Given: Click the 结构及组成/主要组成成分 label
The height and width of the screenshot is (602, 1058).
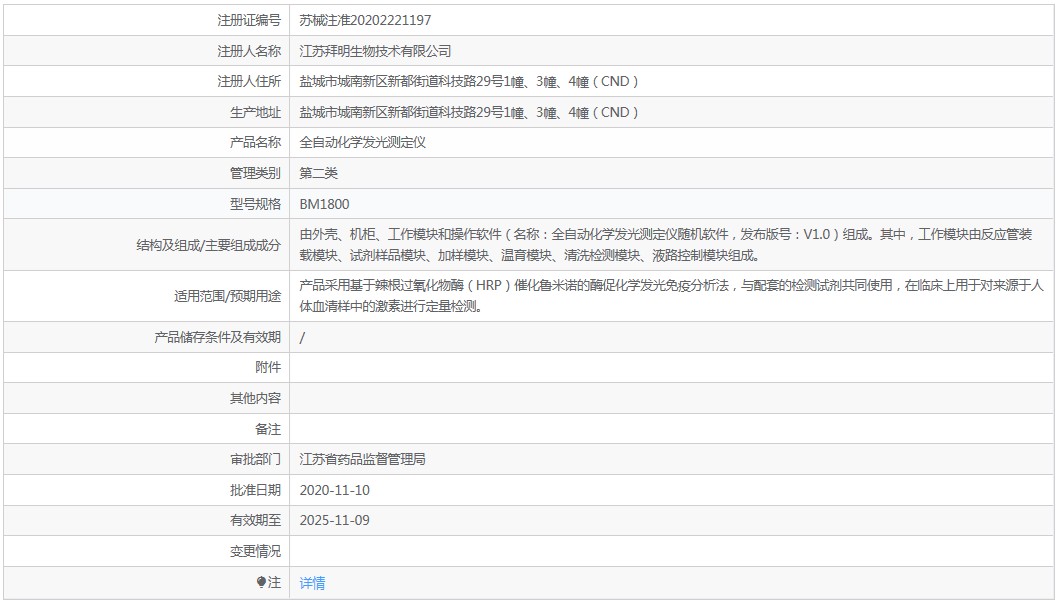Looking at the screenshot, I should [x=208, y=246].
